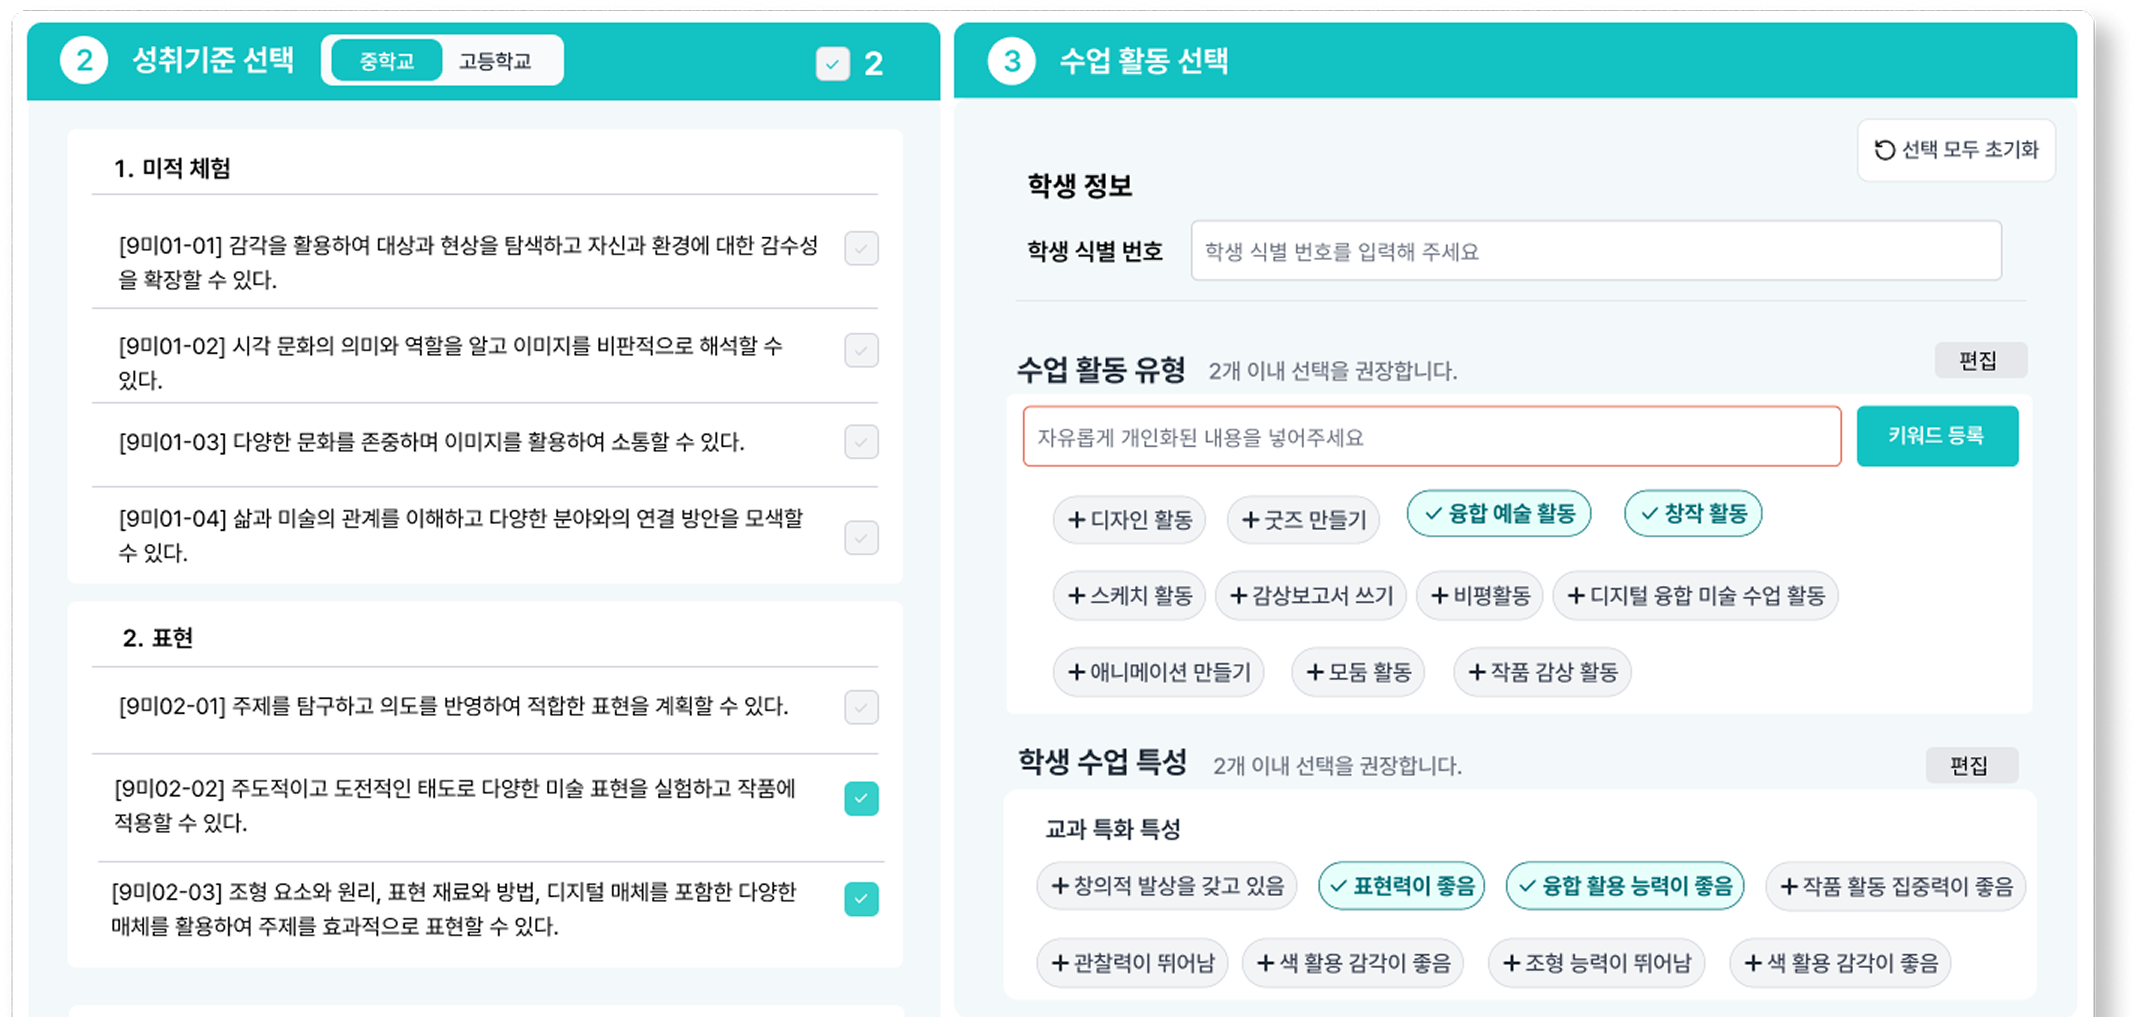Uncheck the [9미02-02] achievement standard checkbox

(x=861, y=799)
